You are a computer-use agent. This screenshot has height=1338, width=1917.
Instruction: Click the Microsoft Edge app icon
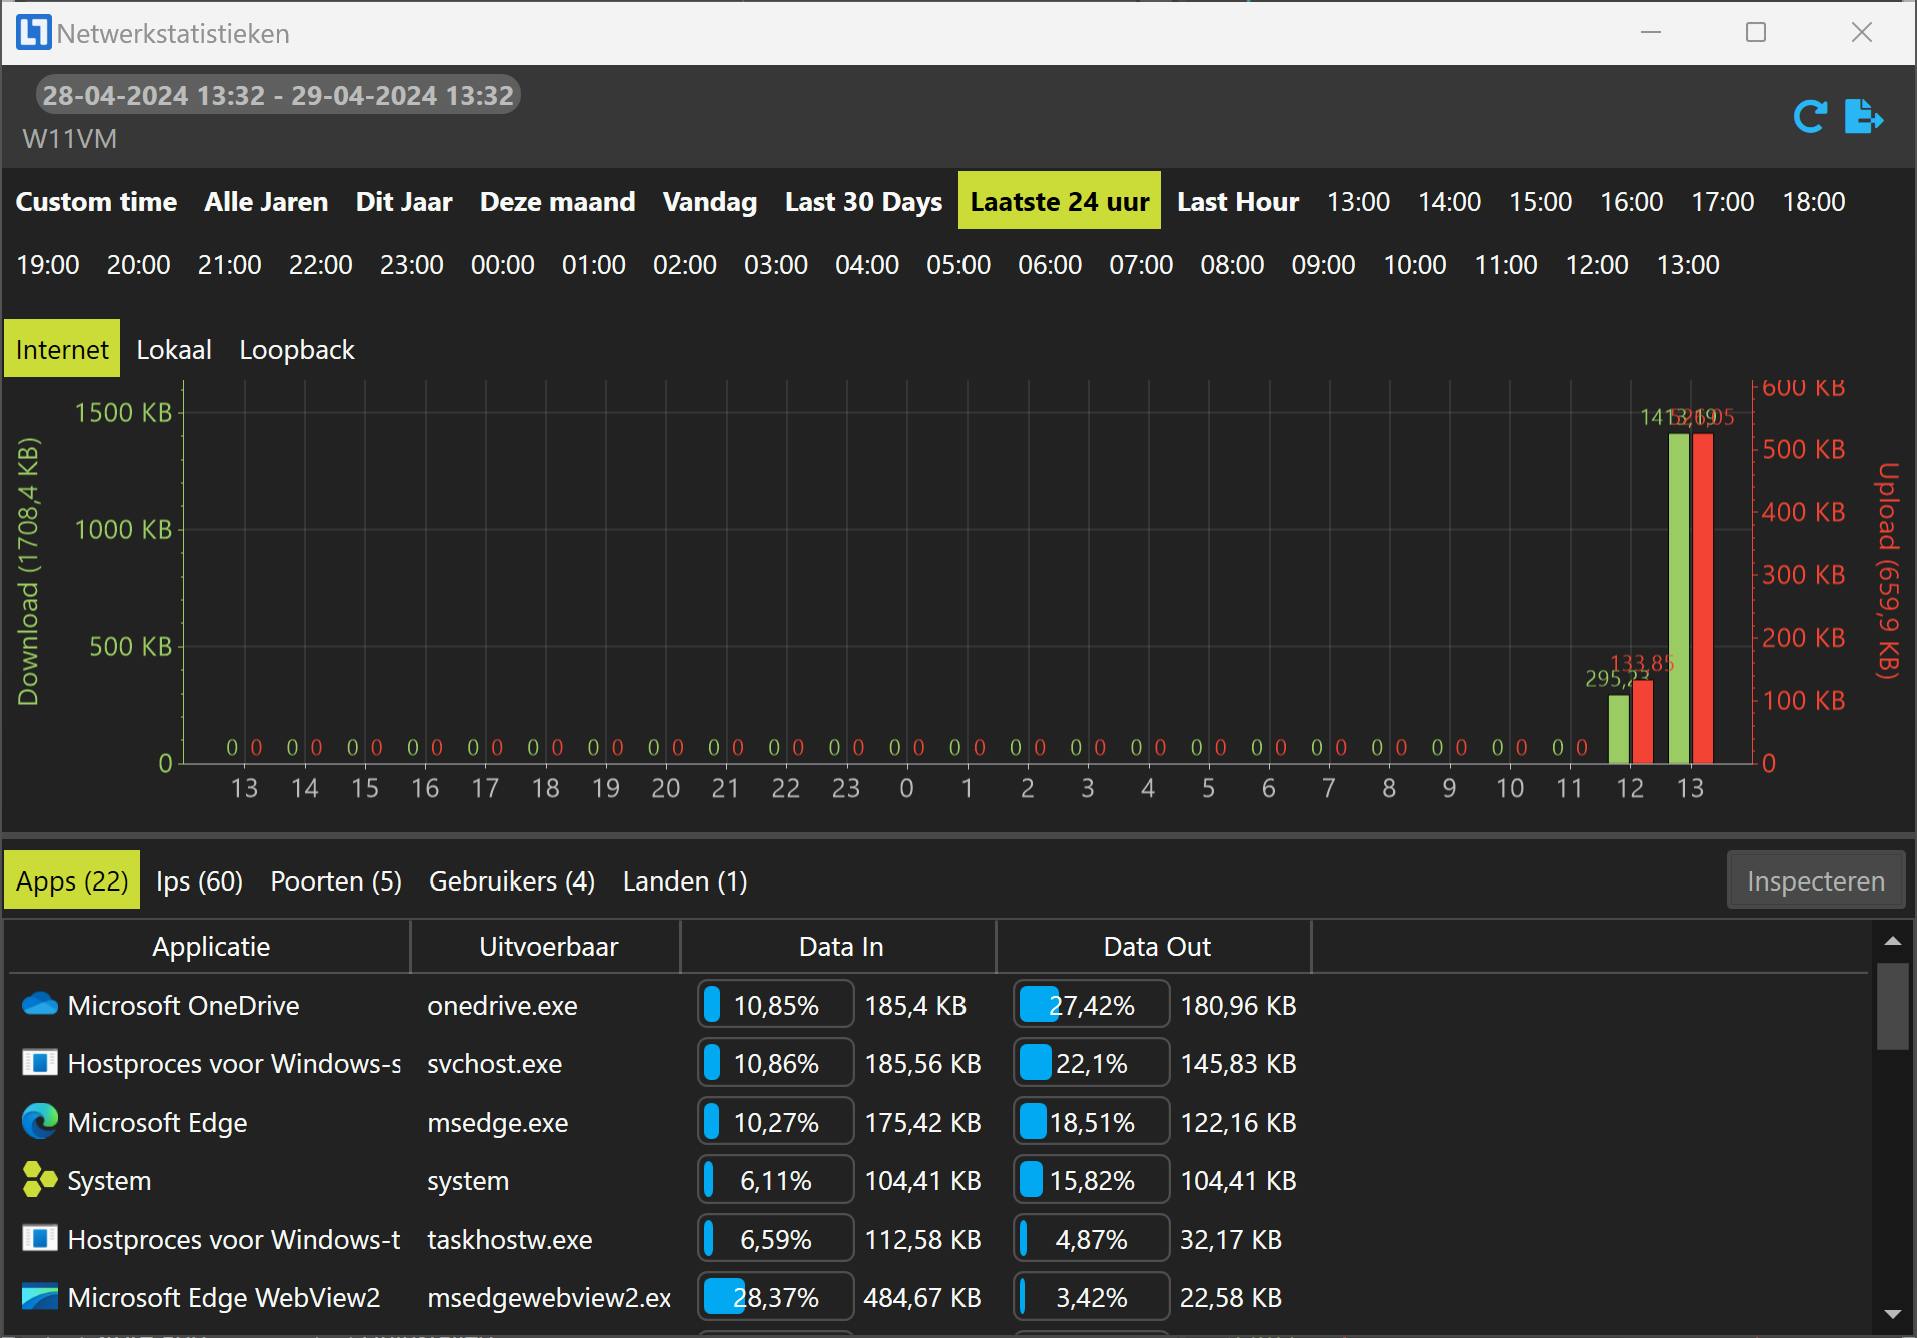[39, 1121]
